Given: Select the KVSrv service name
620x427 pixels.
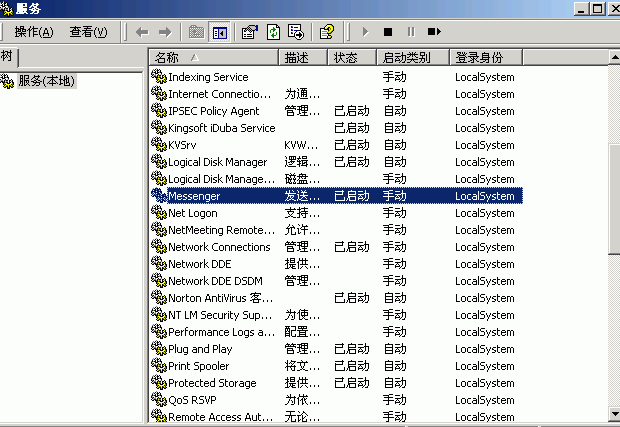Looking at the screenshot, I should tap(182, 145).
